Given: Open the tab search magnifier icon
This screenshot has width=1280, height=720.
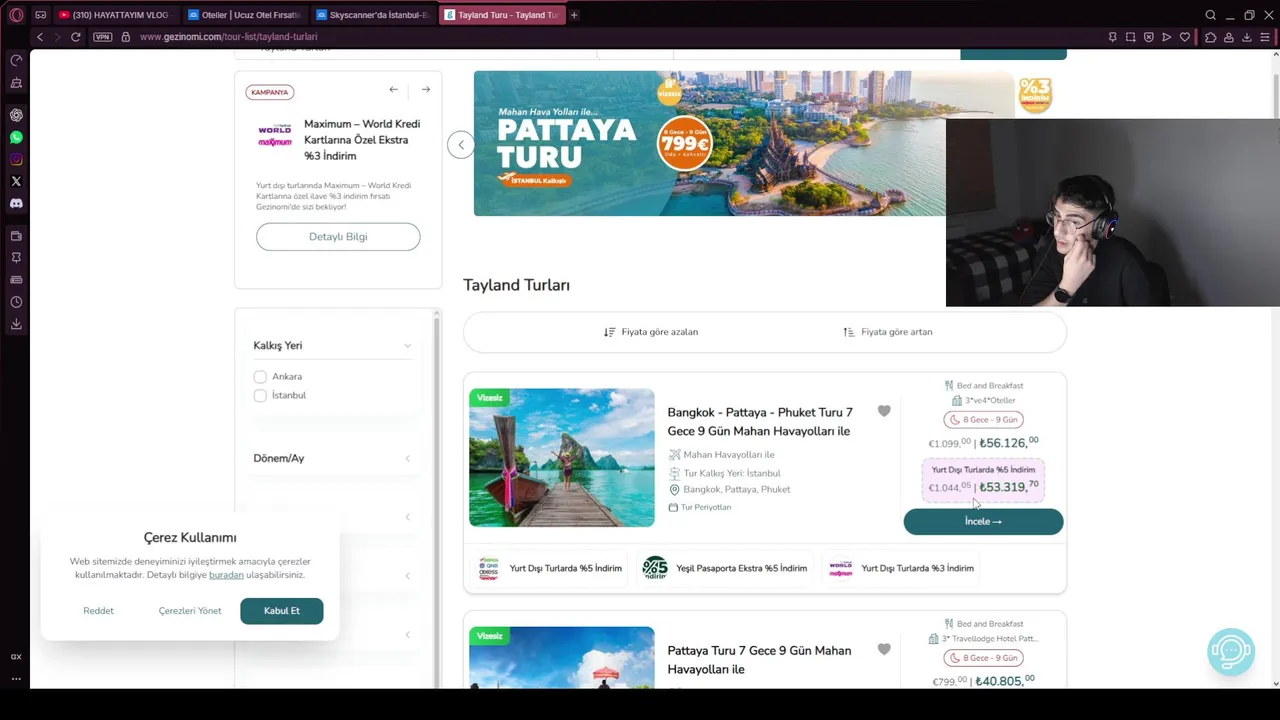Looking at the screenshot, I should click(x=1210, y=15).
